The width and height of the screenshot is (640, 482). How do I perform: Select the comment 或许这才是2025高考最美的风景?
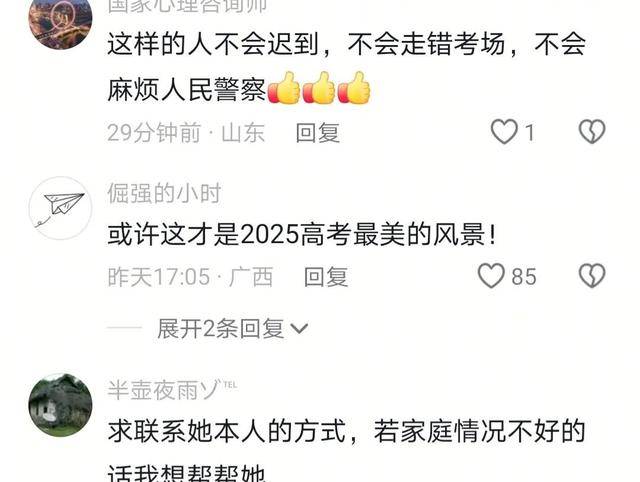[302, 234]
